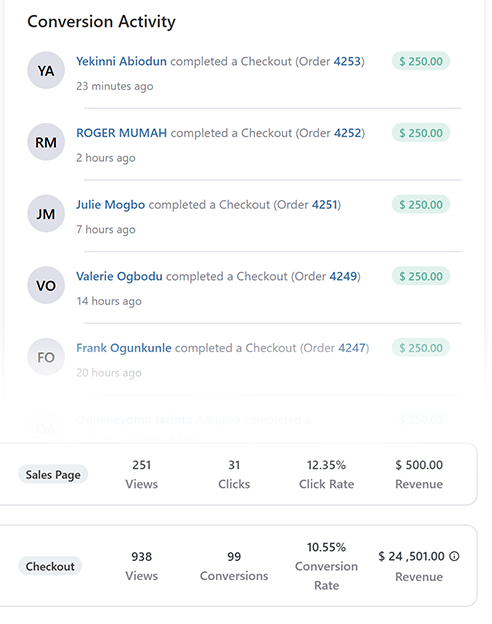
Task: Open order 4249 link
Action: 343,276
